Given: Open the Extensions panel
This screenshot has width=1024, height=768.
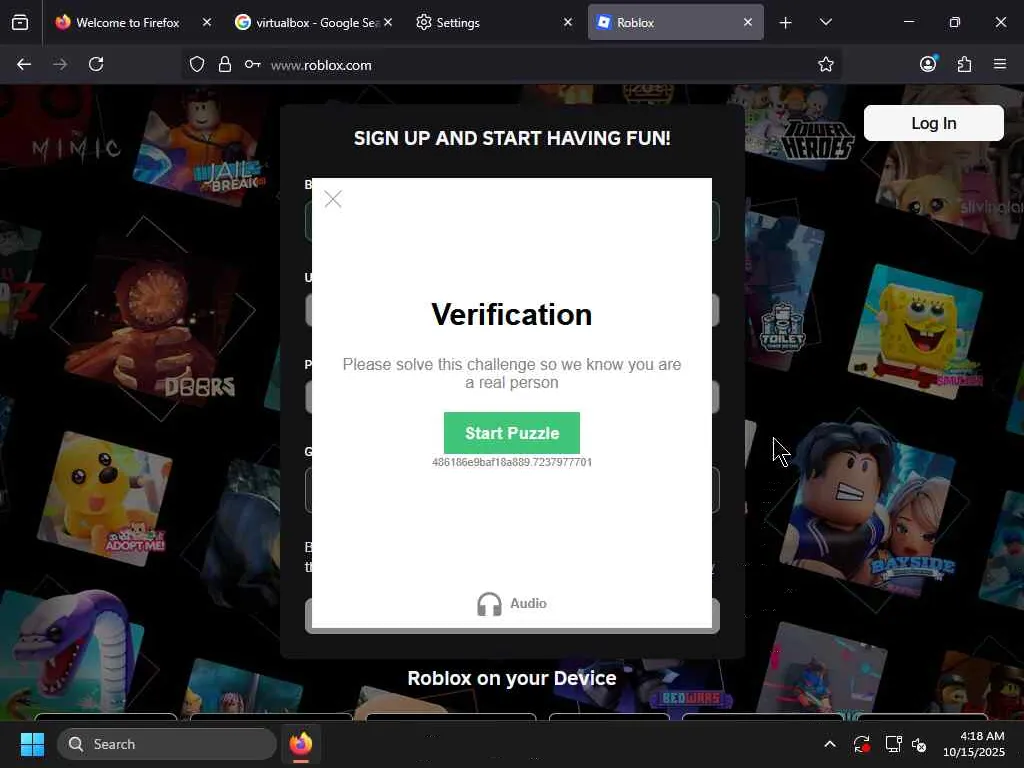Looking at the screenshot, I should point(964,64).
